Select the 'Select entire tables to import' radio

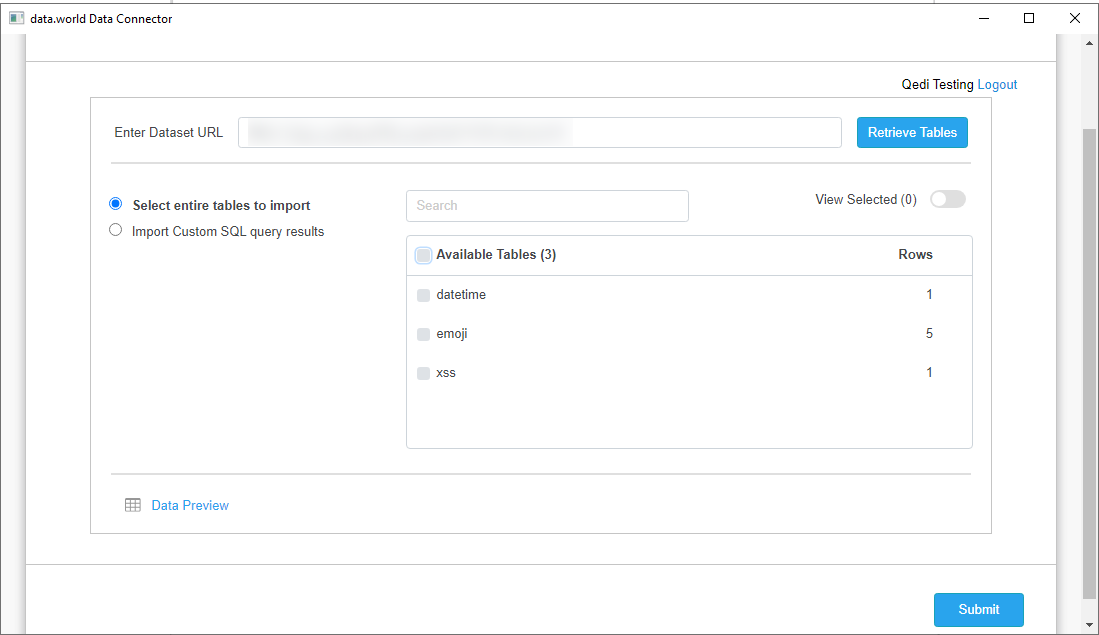(x=116, y=204)
